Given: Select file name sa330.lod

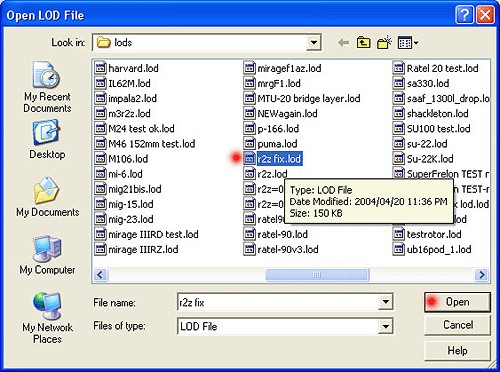Looking at the screenshot, I should [428, 83].
